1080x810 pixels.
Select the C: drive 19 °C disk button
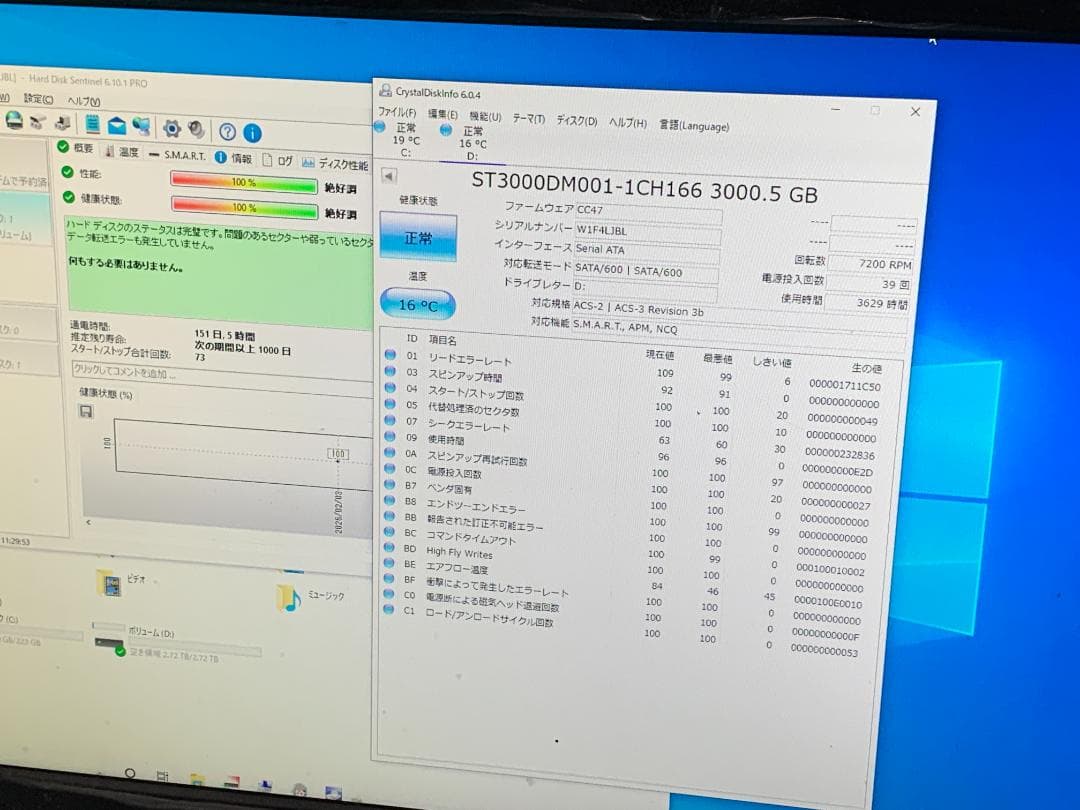(x=399, y=140)
